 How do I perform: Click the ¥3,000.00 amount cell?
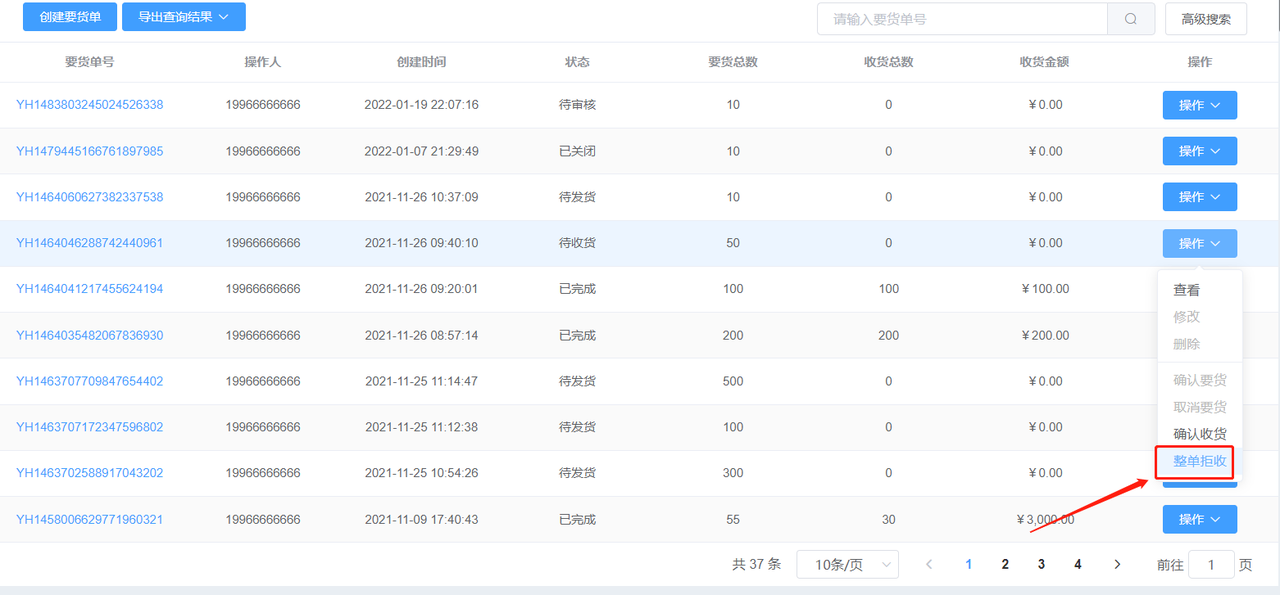pyautogui.click(x=1044, y=519)
